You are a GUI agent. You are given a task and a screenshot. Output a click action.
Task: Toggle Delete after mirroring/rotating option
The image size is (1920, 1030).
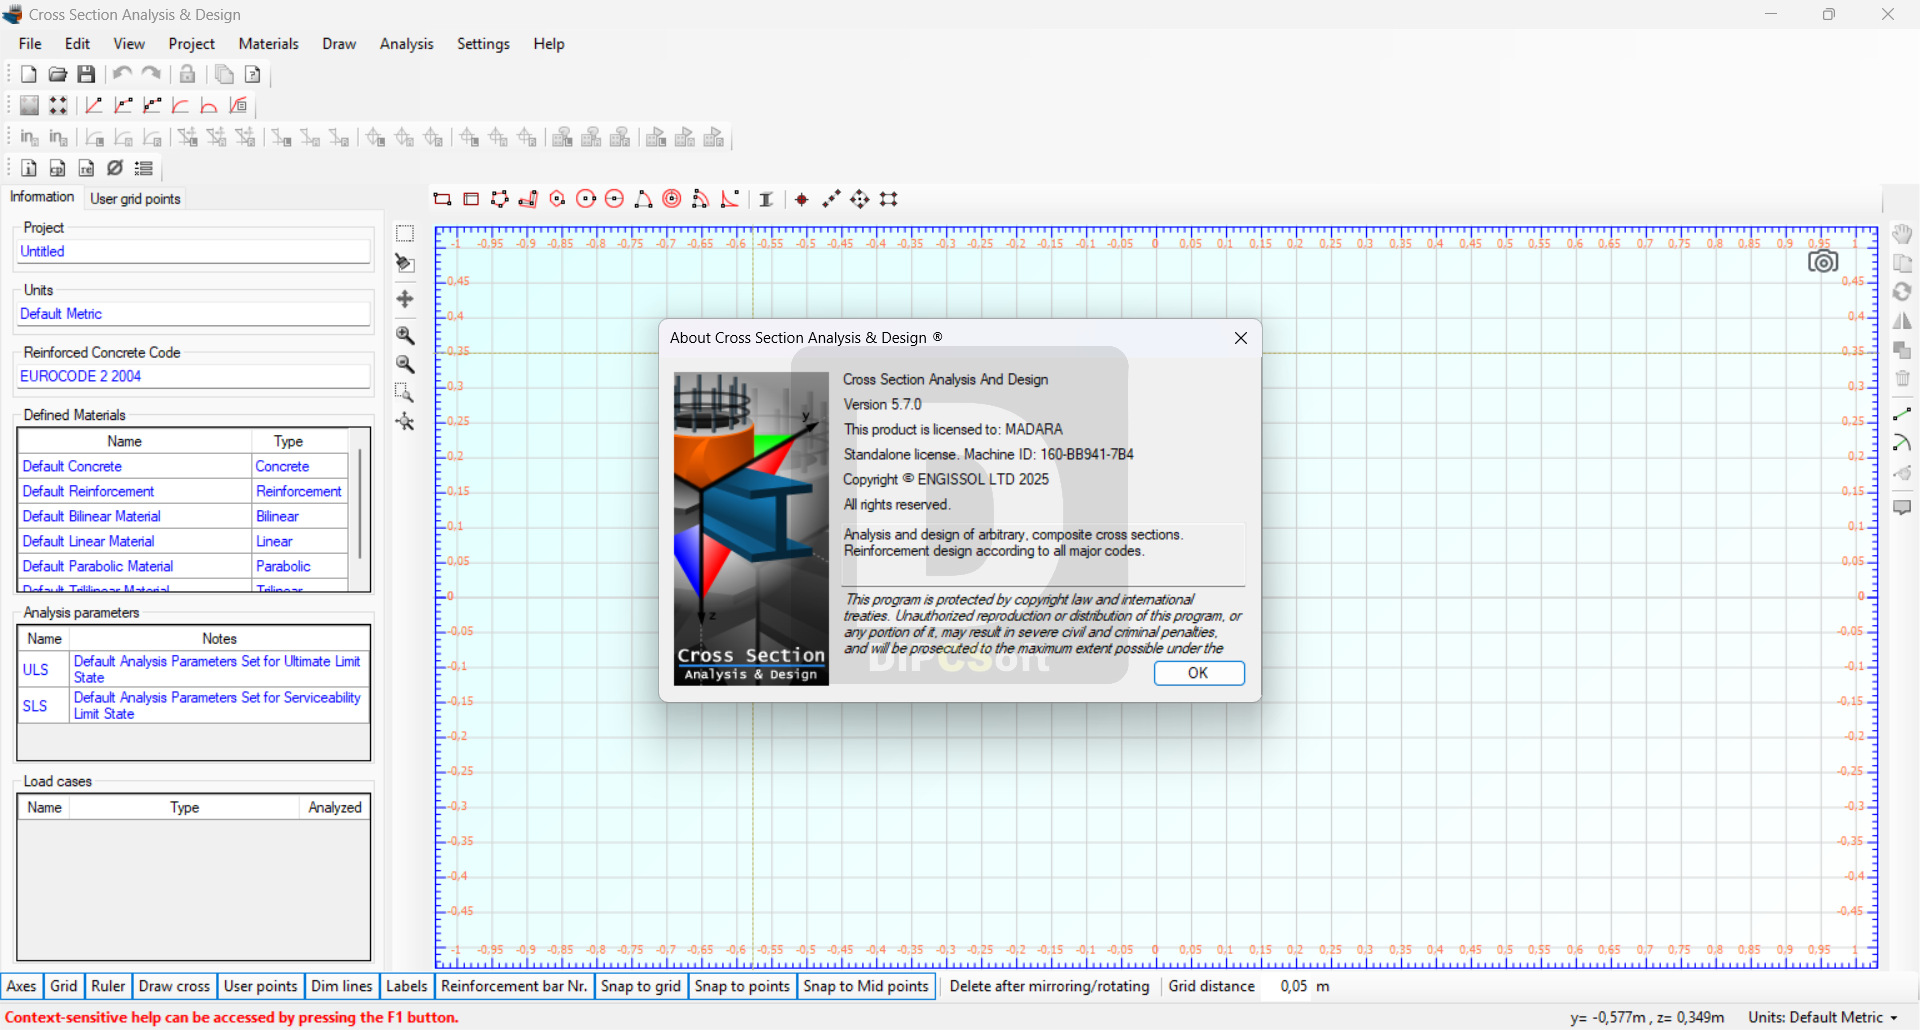[x=1049, y=986]
